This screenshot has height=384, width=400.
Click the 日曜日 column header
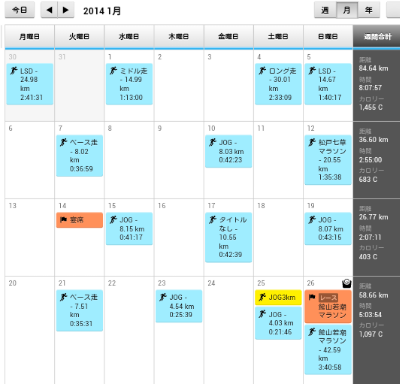tap(328, 37)
